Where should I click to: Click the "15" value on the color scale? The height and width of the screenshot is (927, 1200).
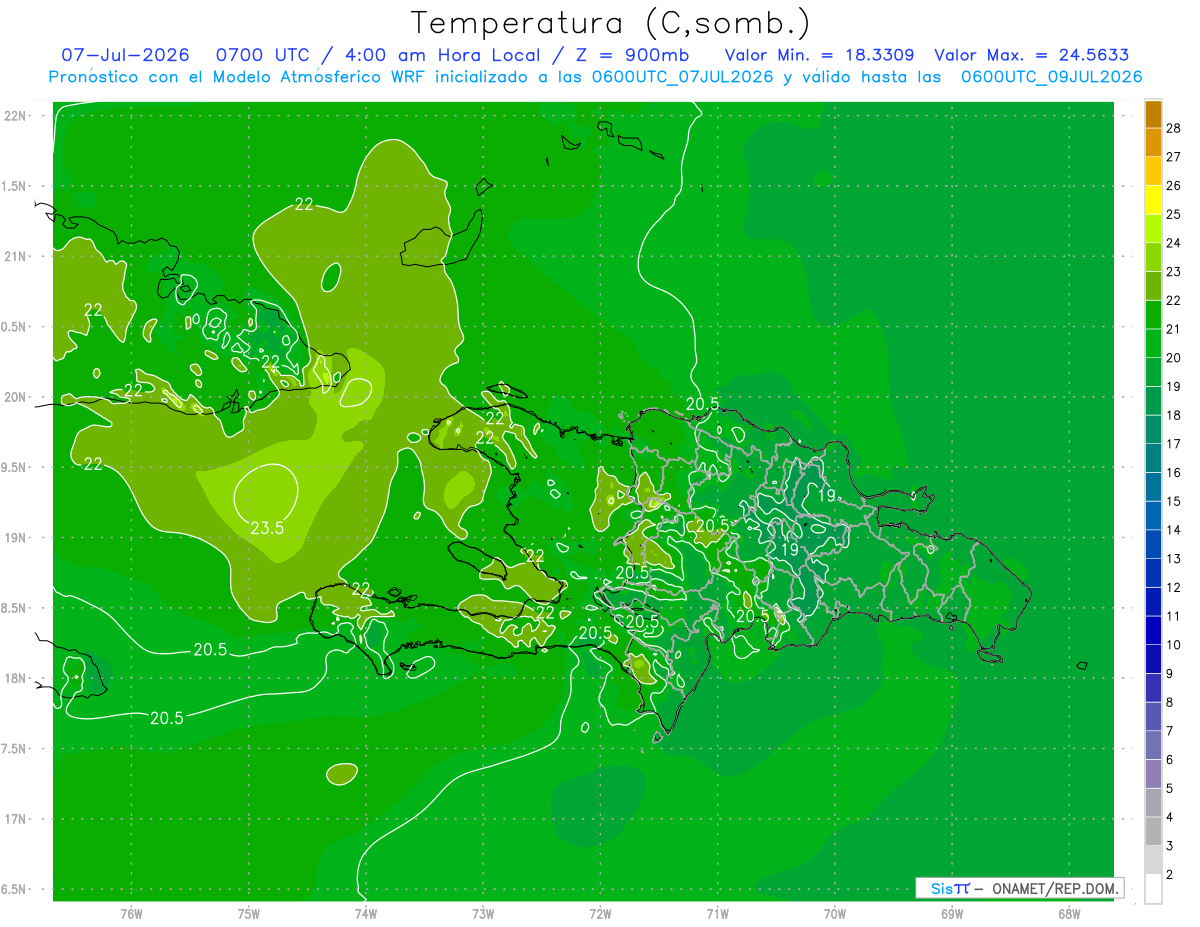[1174, 501]
